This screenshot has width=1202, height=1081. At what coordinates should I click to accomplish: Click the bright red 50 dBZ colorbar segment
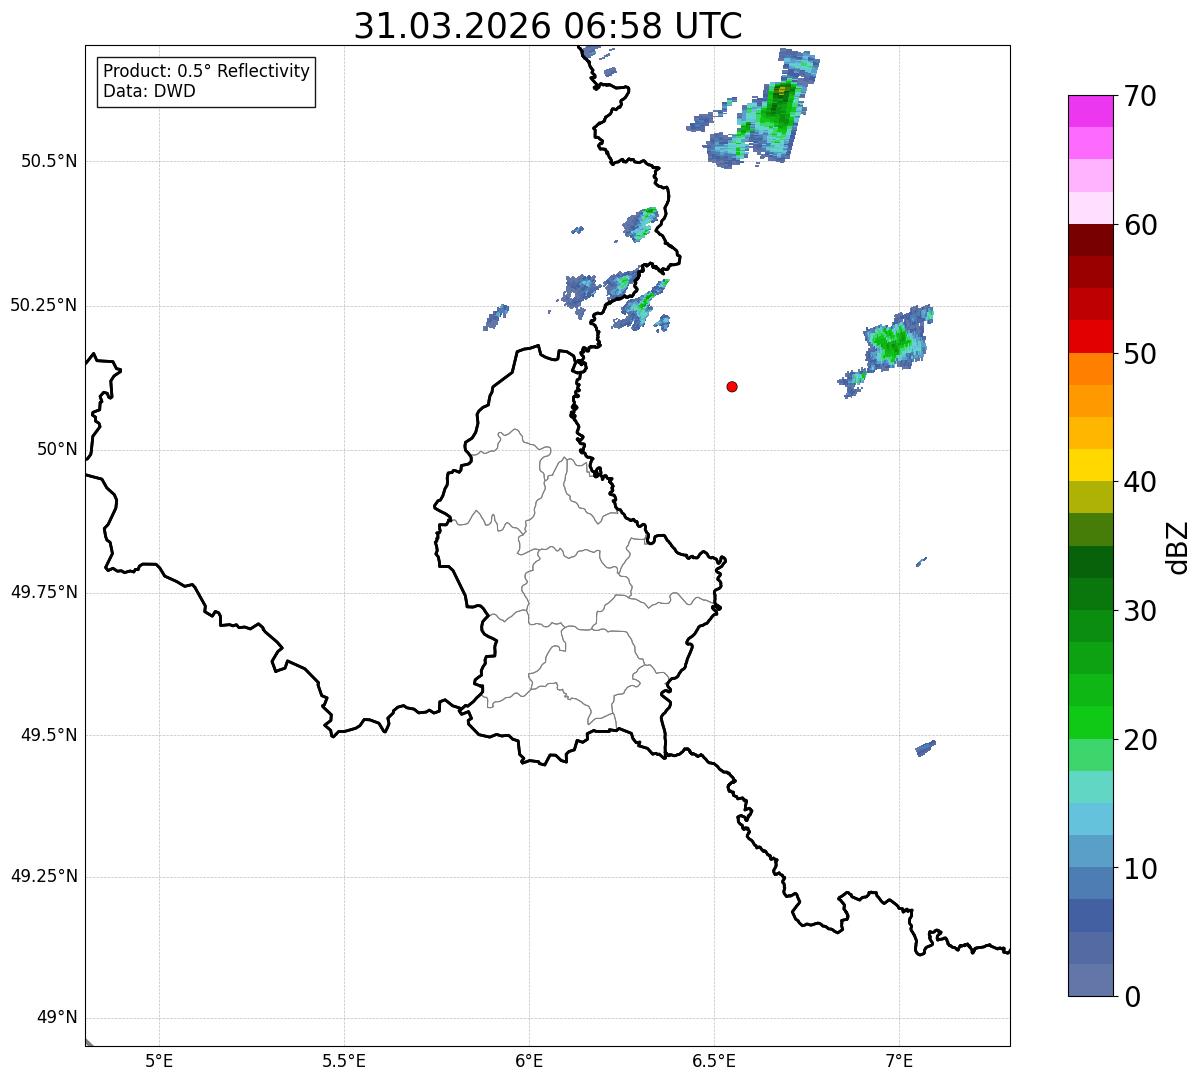(1090, 337)
